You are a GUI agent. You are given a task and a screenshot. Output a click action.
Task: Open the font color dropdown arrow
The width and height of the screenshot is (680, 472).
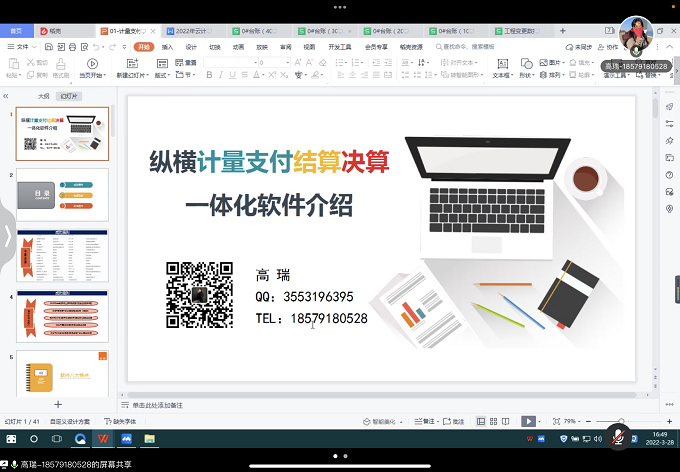click(x=263, y=75)
